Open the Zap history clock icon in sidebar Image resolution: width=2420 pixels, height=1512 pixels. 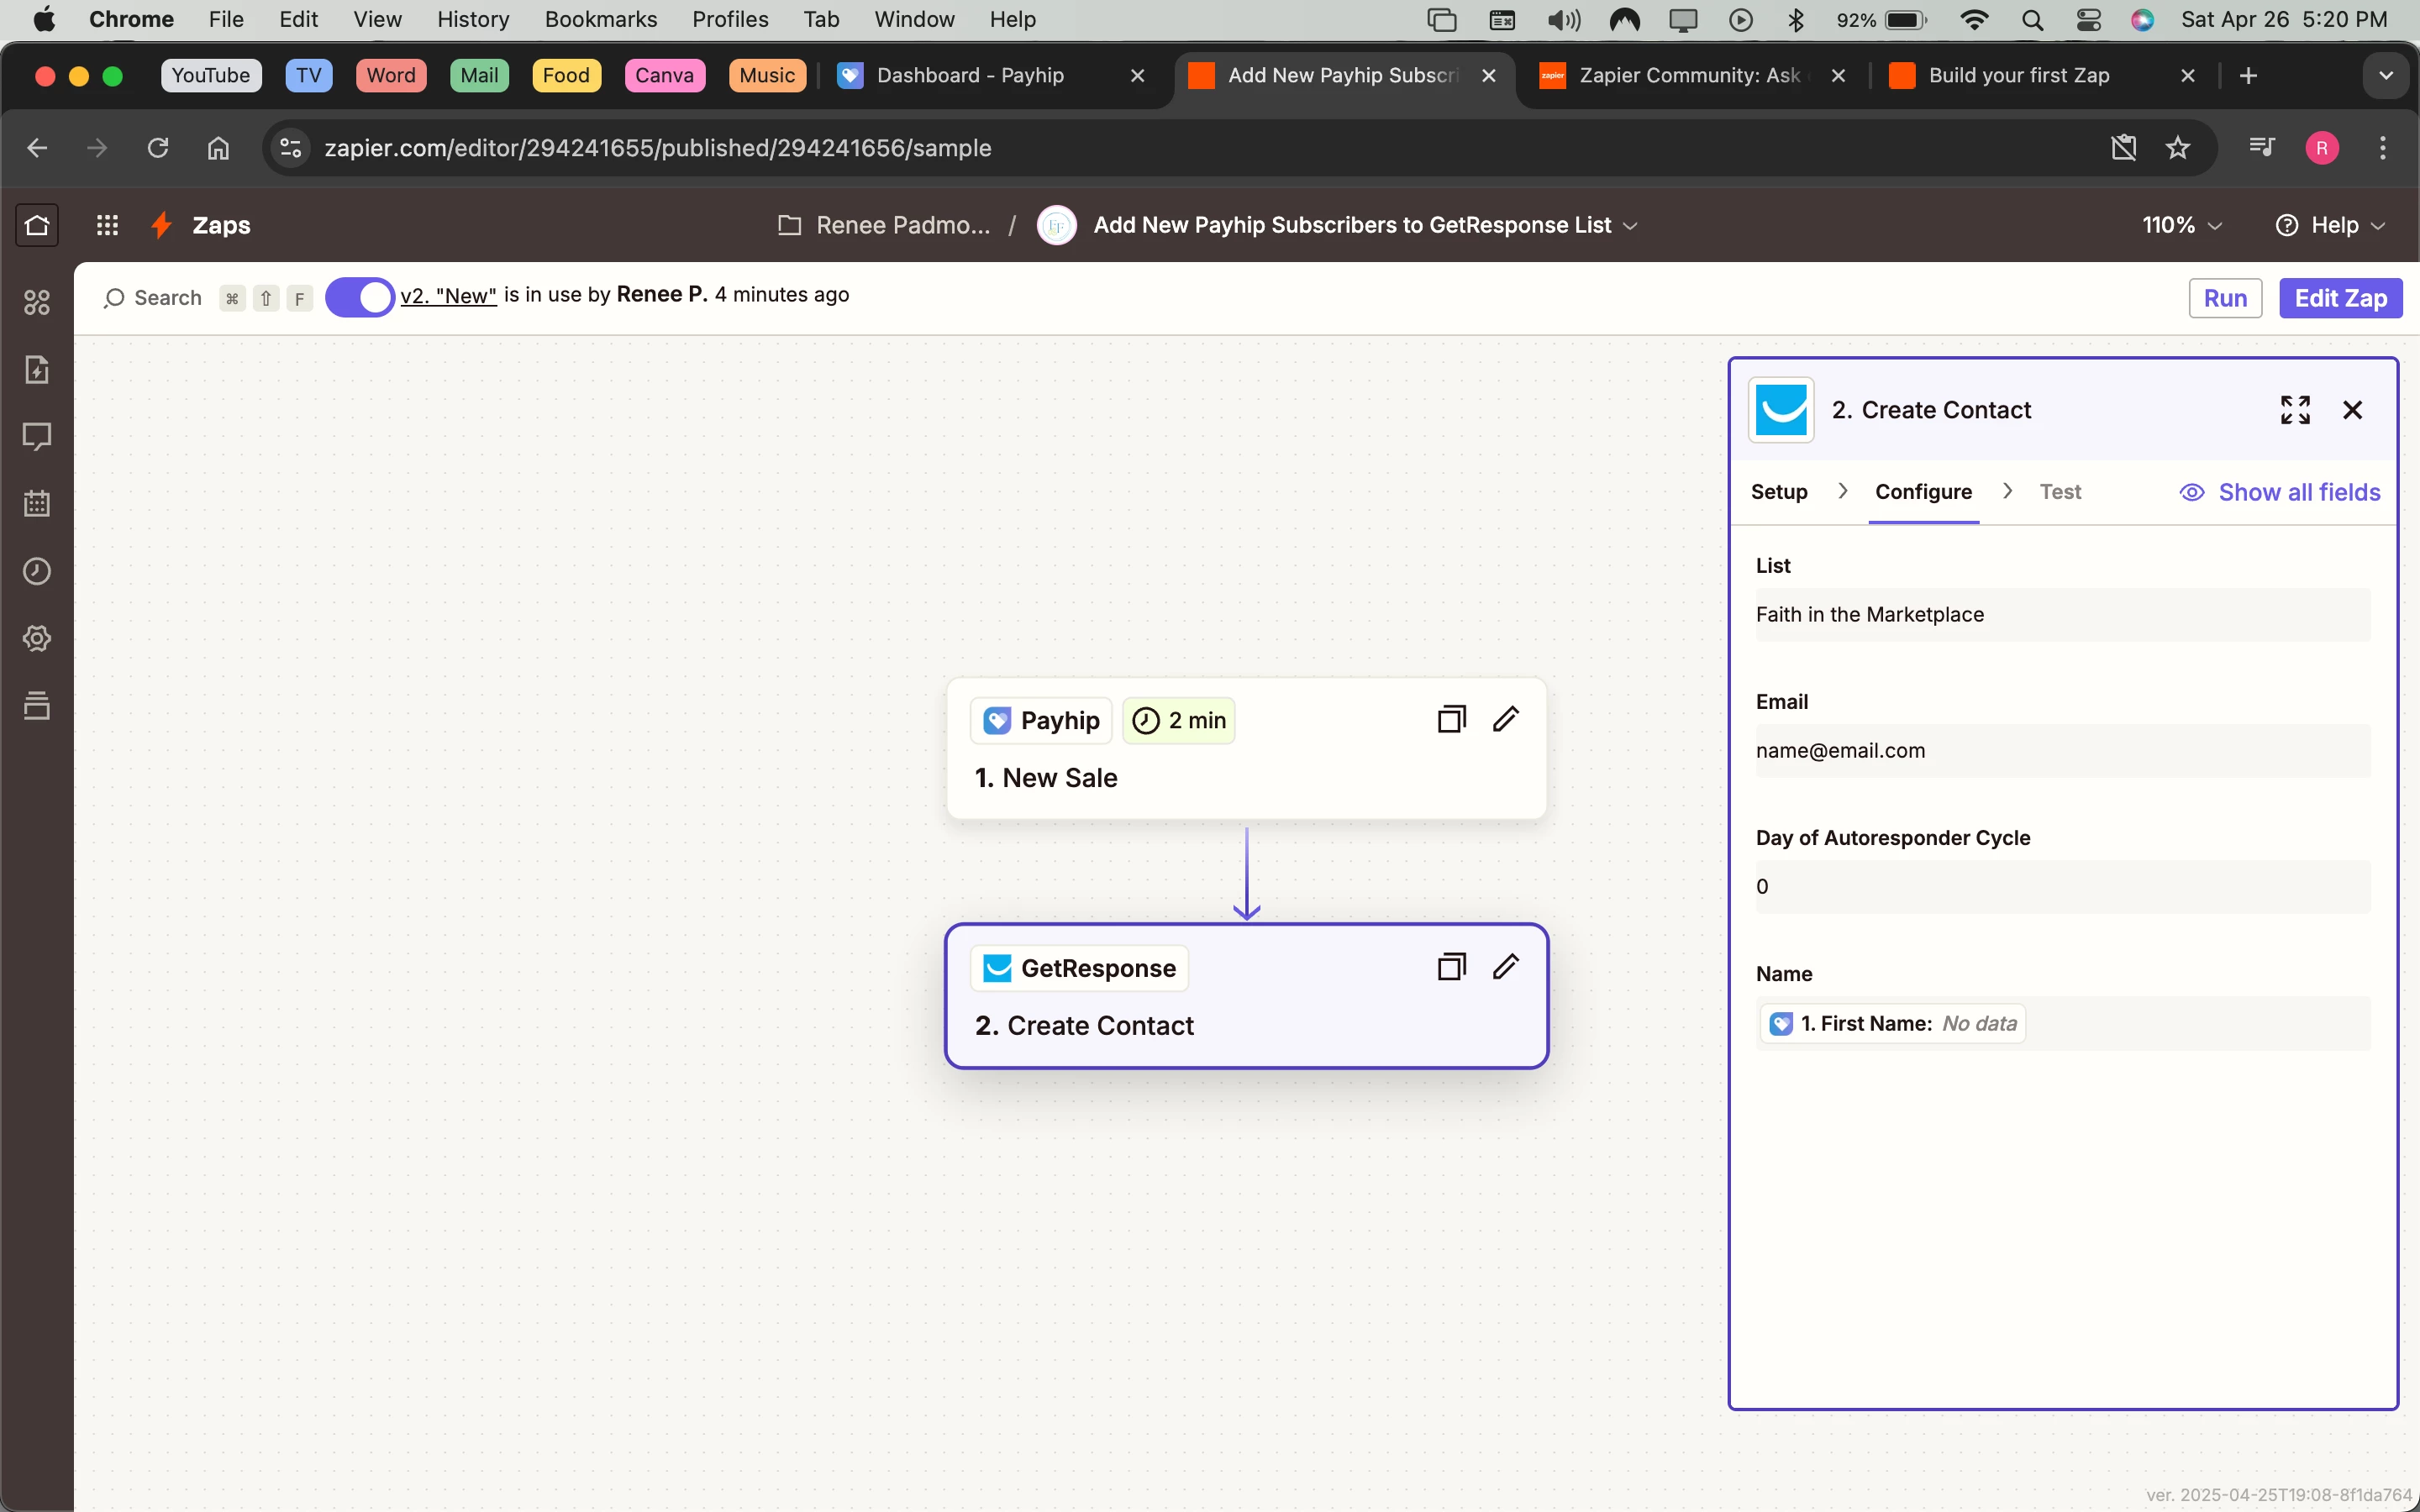37,571
